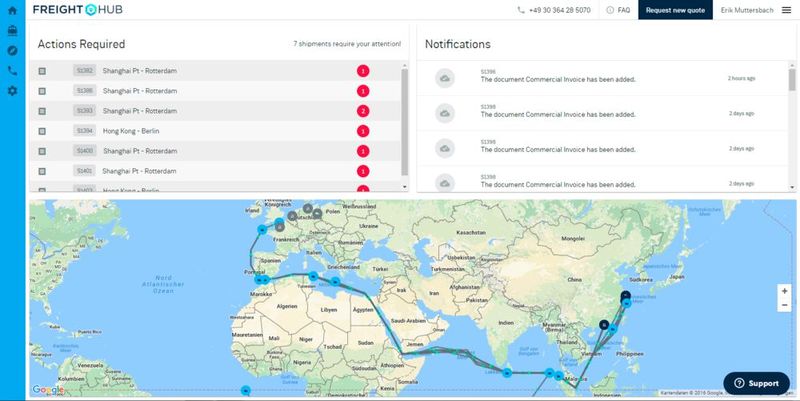Tick the checkbox for Hong Kong - Berlin S1394
The height and width of the screenshot is (401, 800).
(x=42, y=132)
